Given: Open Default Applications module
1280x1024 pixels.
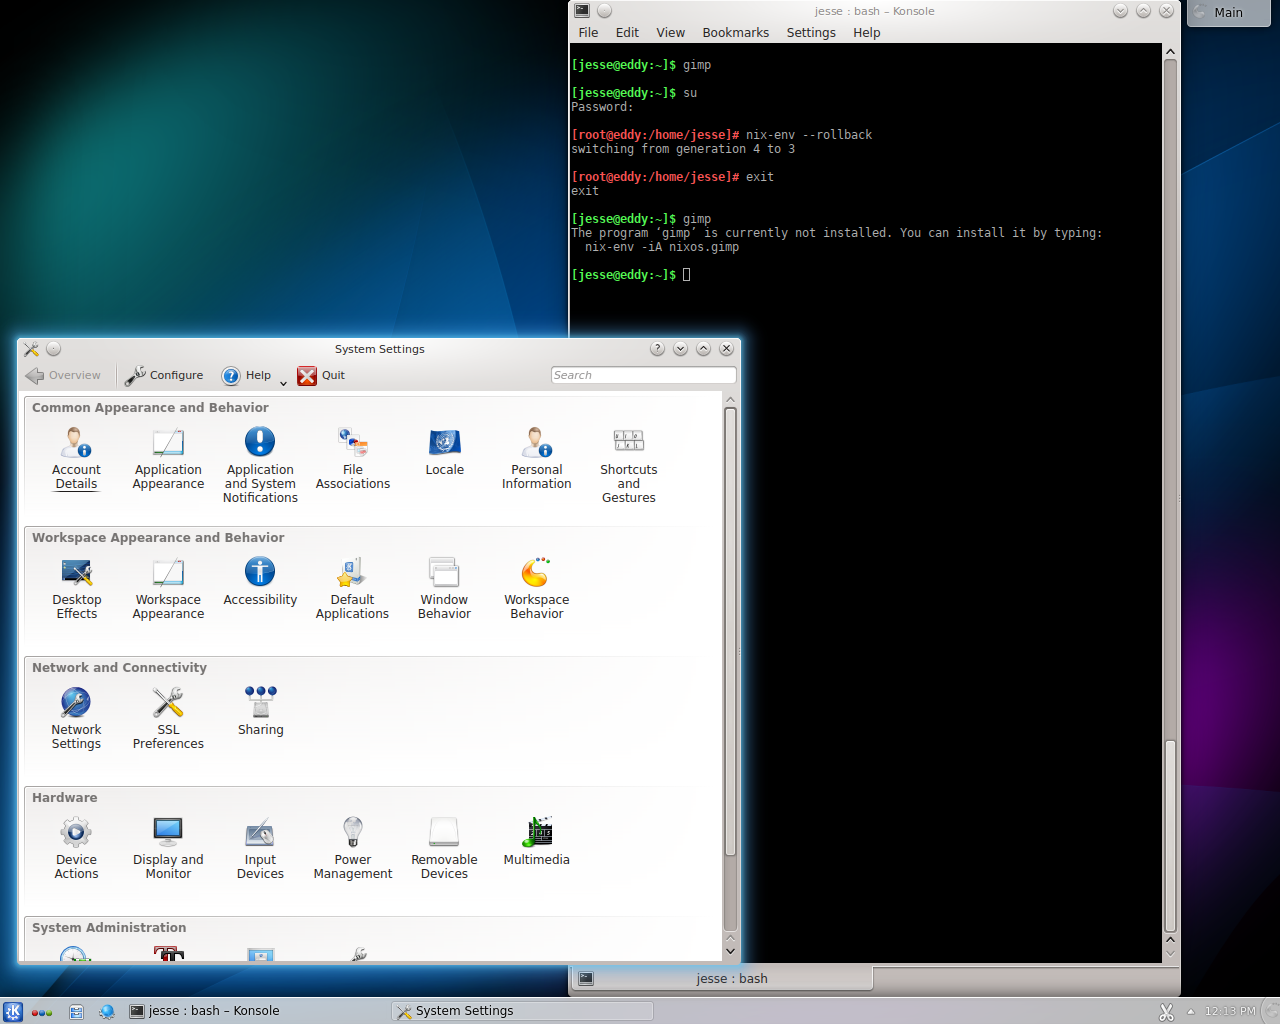Looking at the screenshot, I should 353,588.
